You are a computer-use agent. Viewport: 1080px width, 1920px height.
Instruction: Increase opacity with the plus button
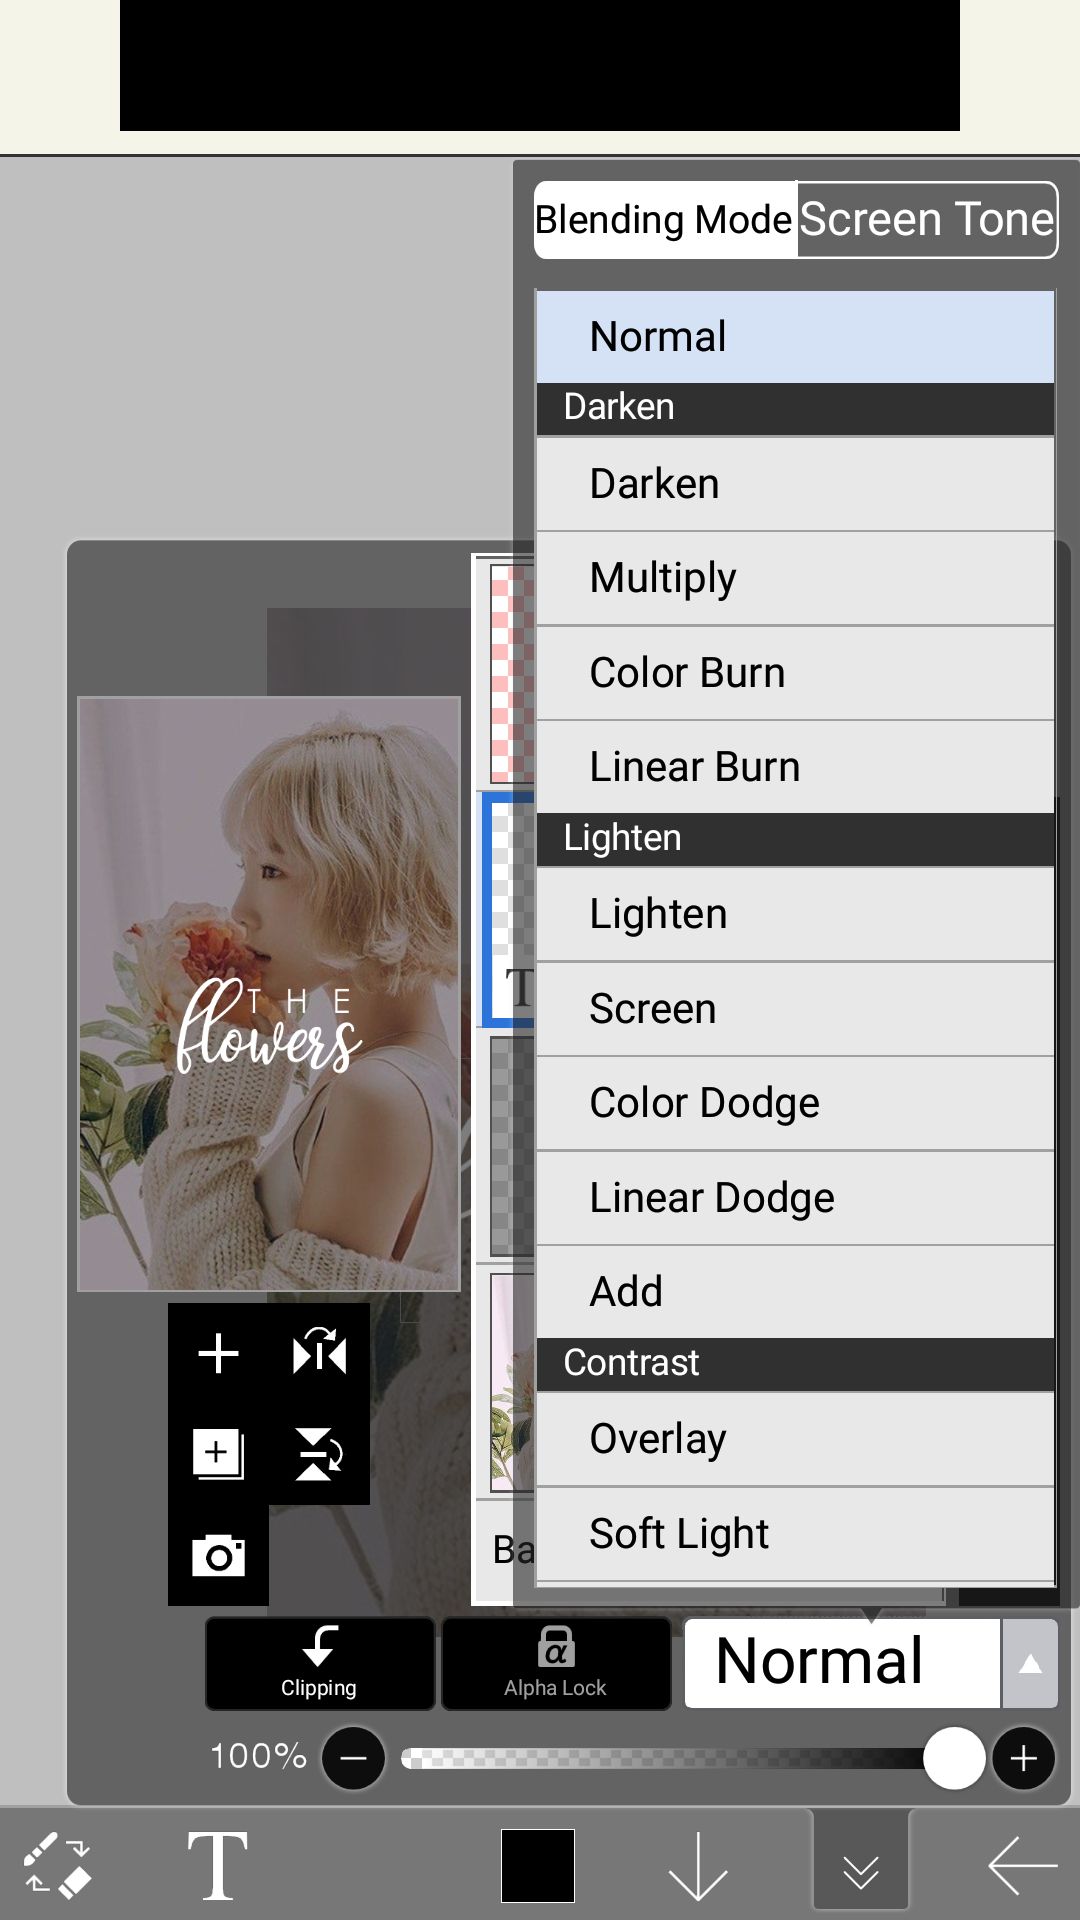point(1023,1758)
